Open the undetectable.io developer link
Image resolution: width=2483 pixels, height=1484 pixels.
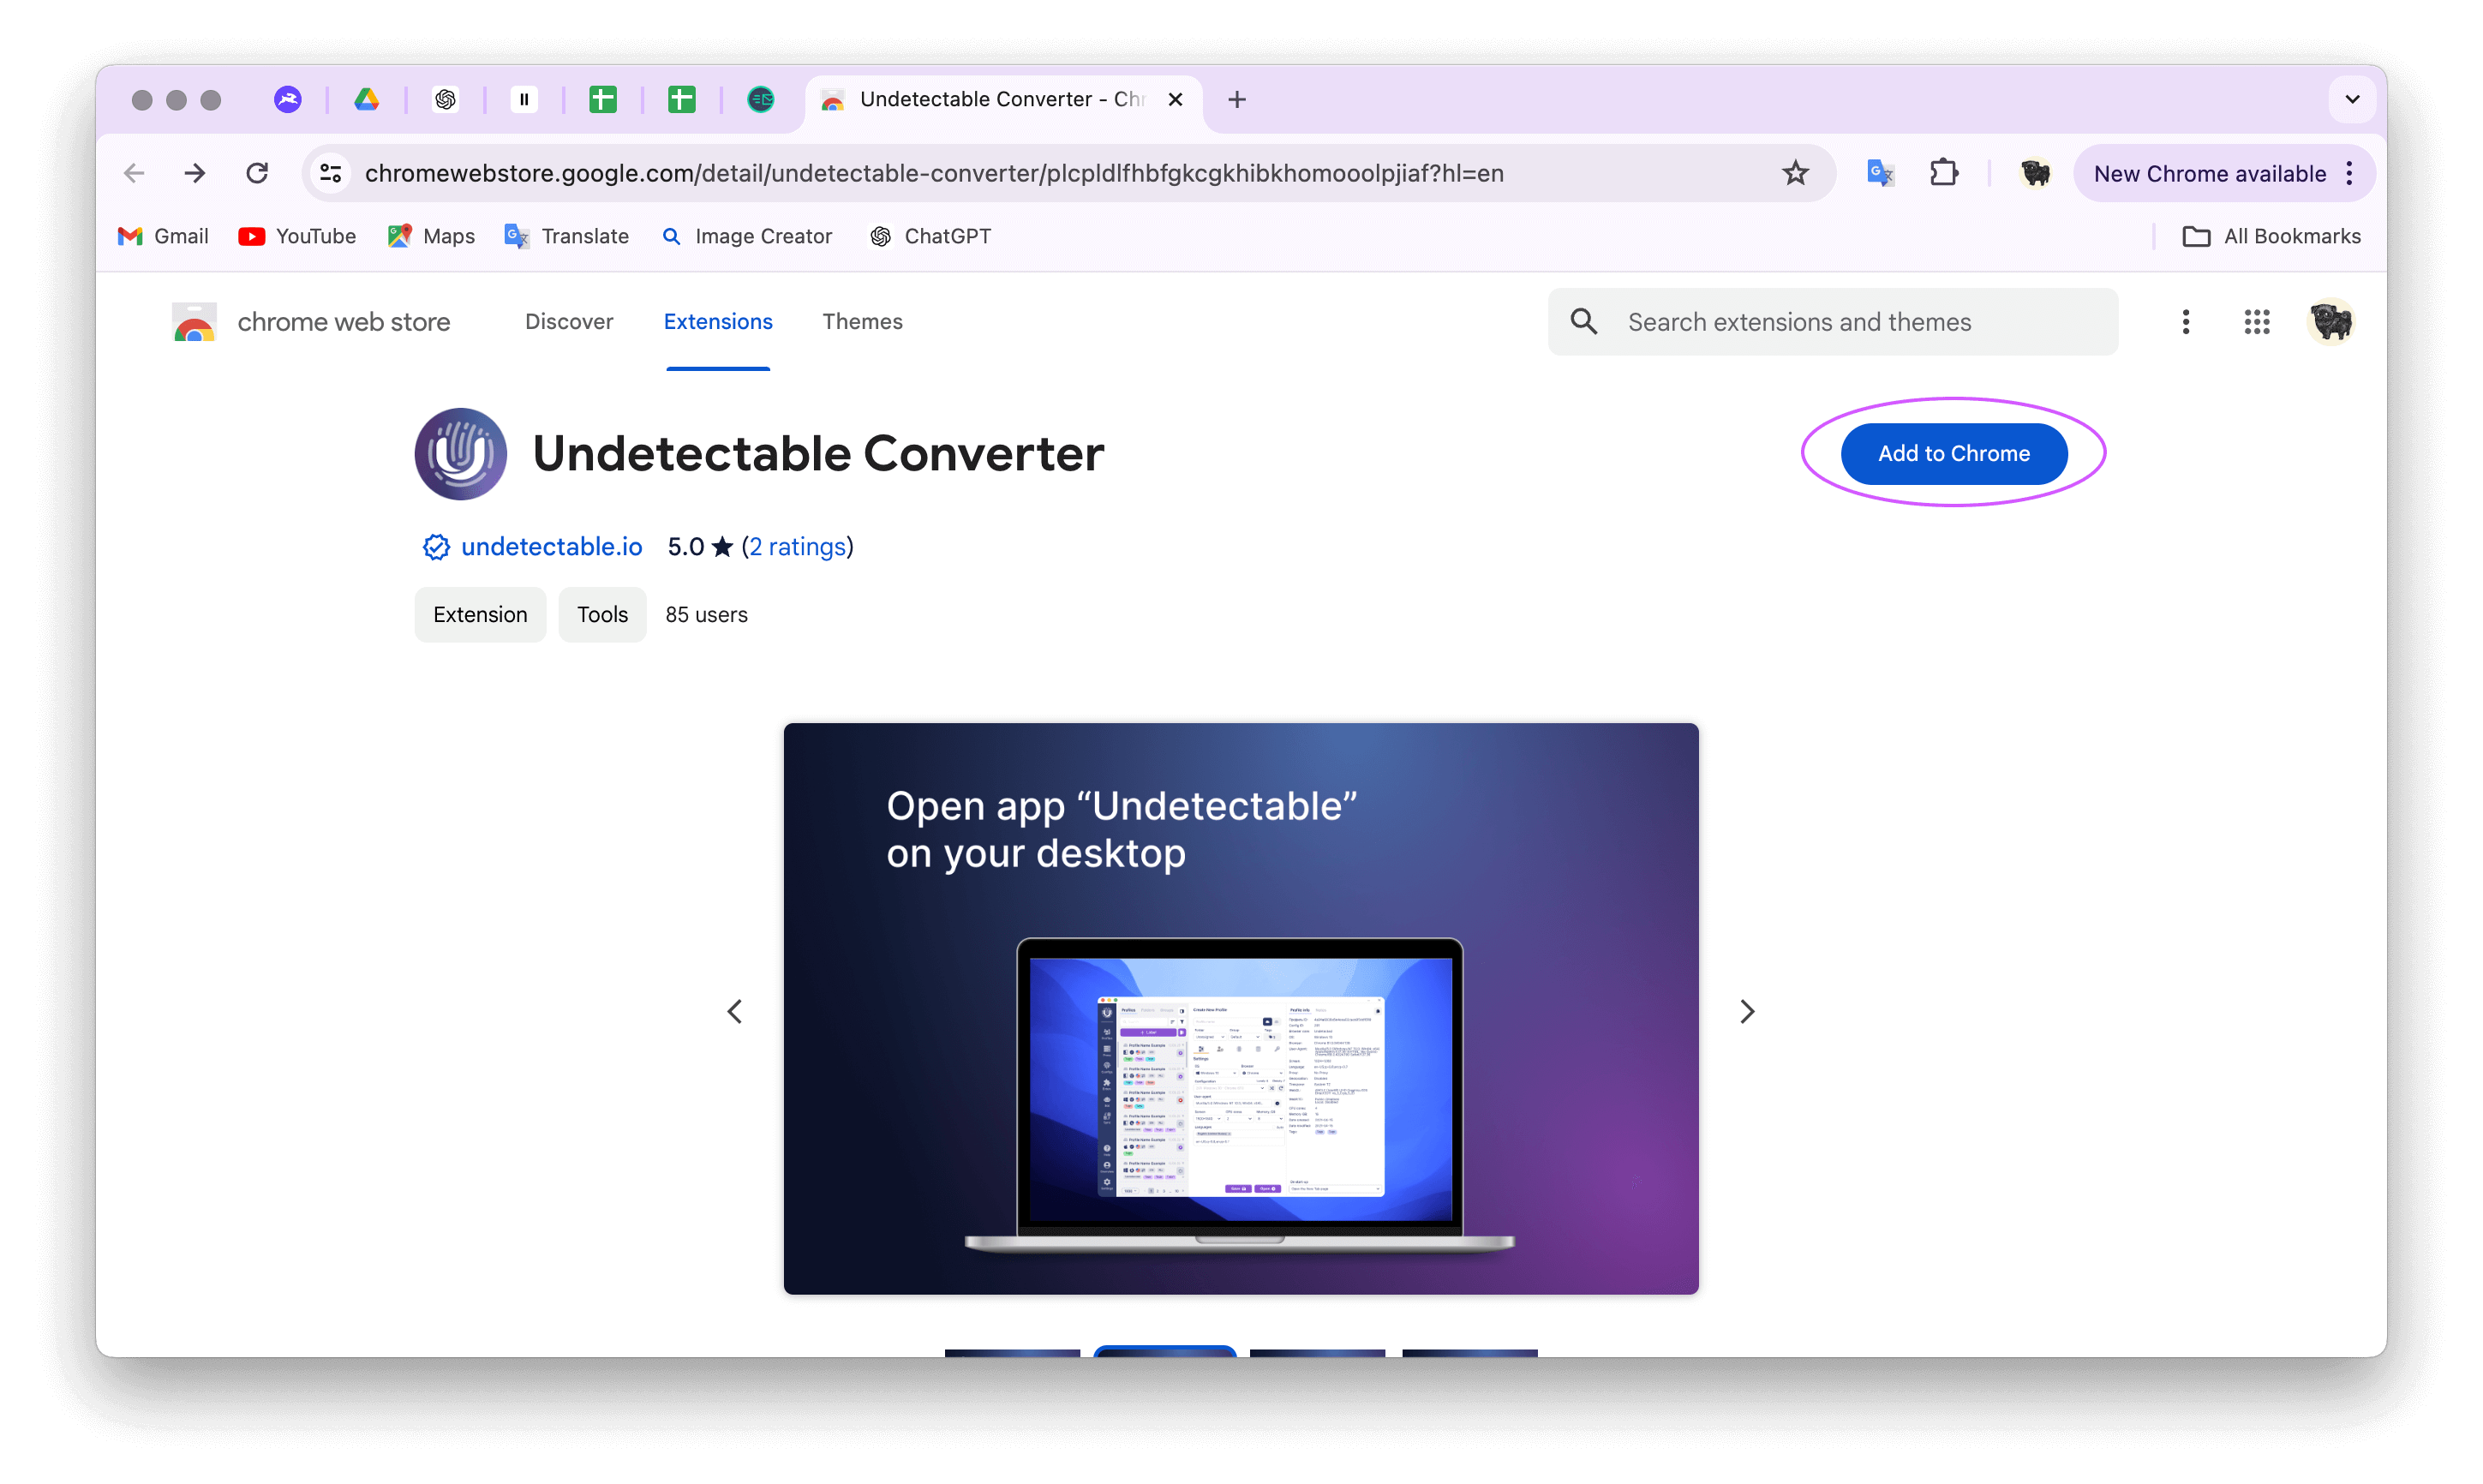tap(551, 546)
